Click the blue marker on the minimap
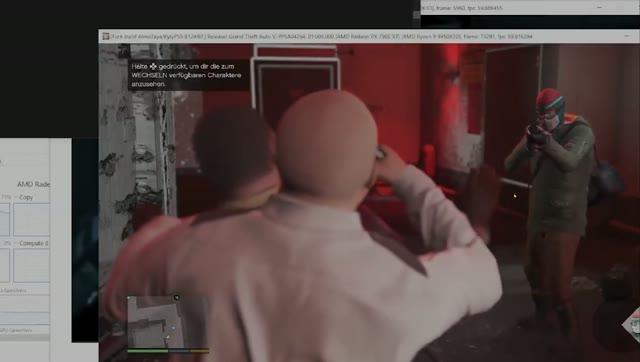This screenshot has width=640, height=362. coord(173,328)
